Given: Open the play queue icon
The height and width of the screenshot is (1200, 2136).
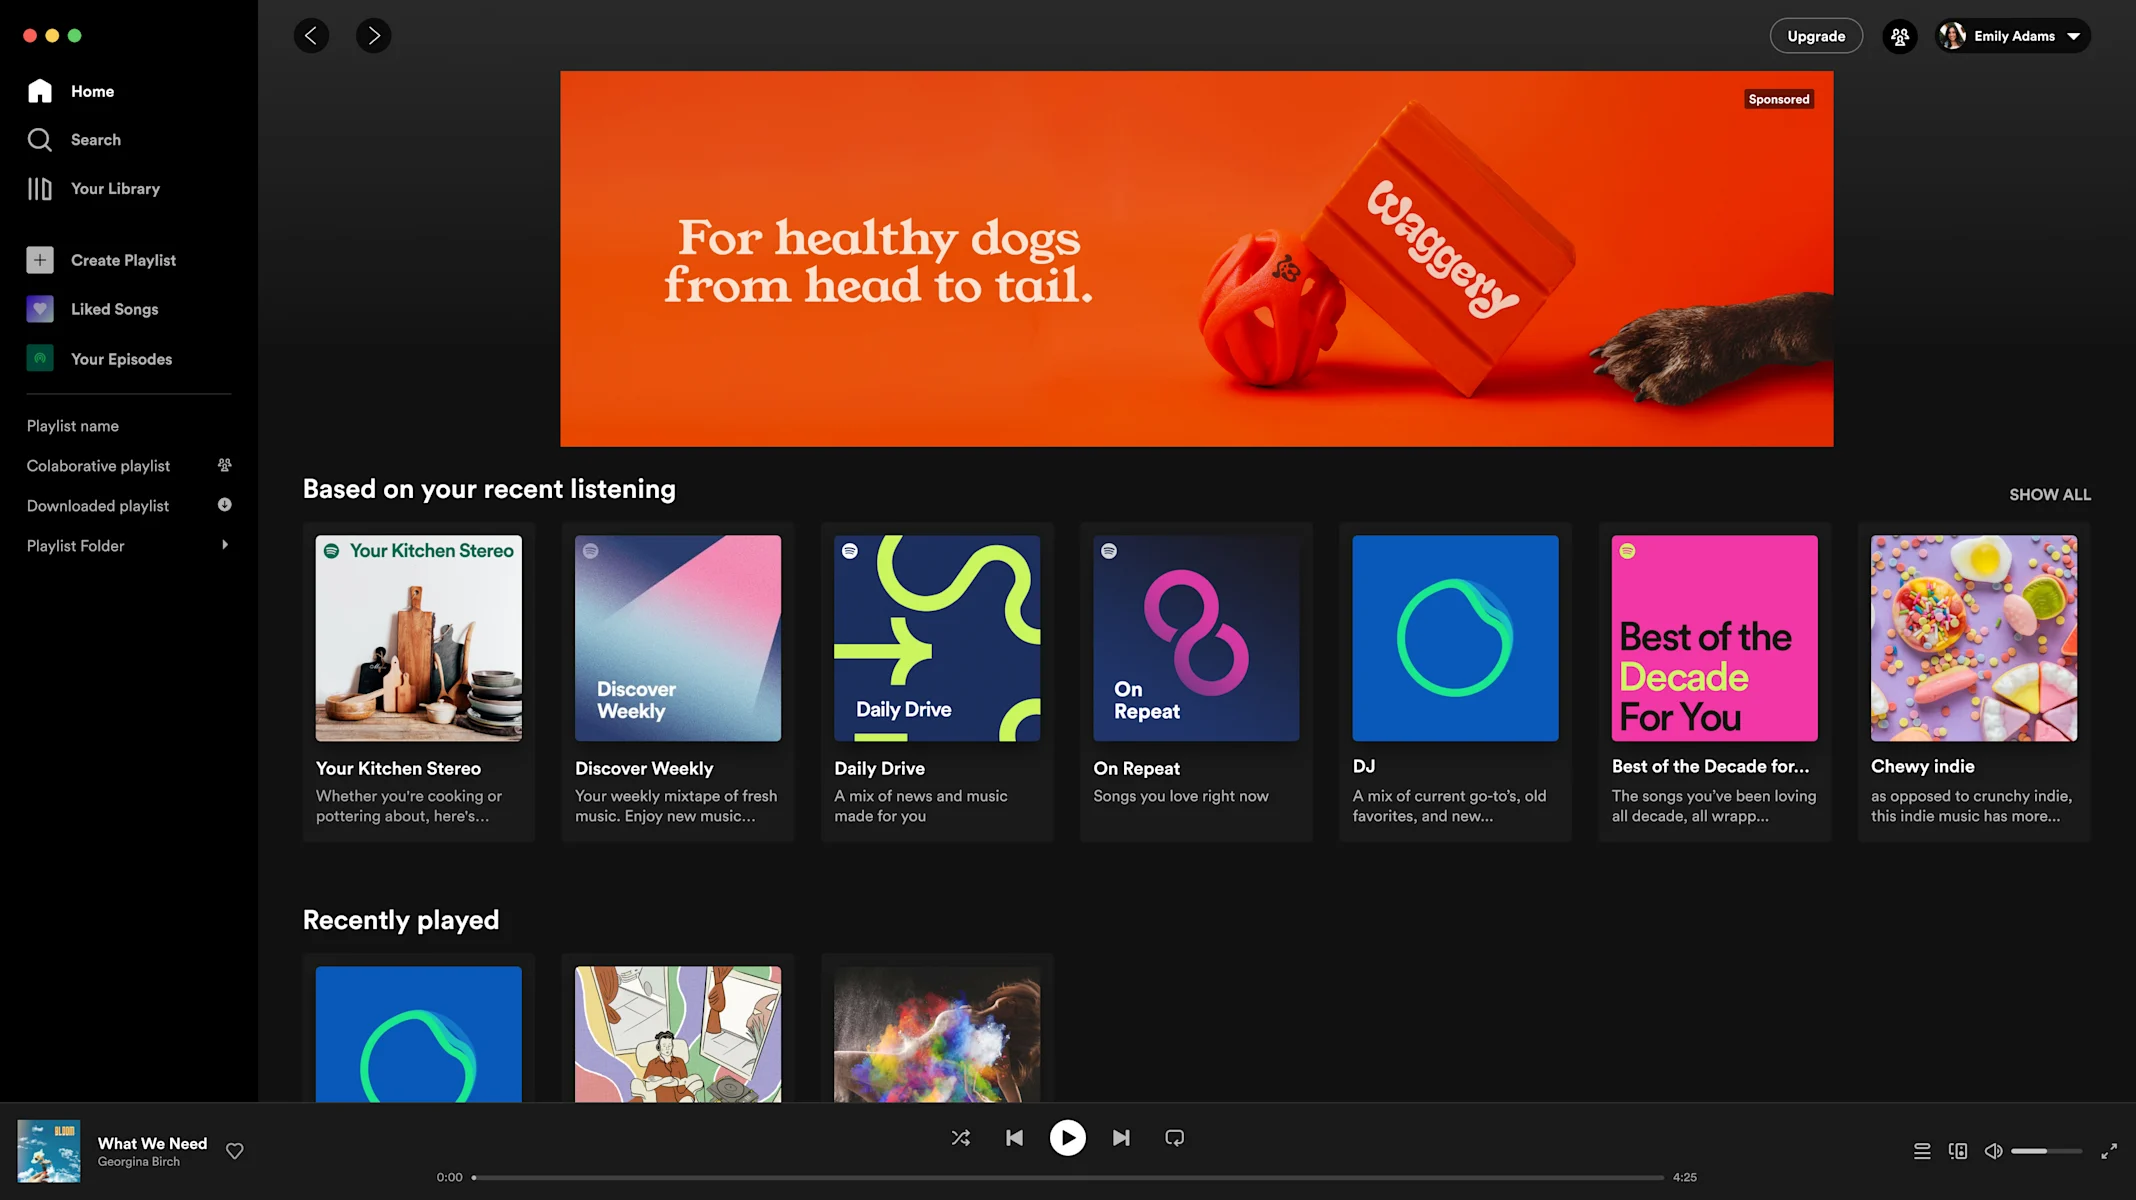Looking at the screenshot, I should pos(1922,1151).
